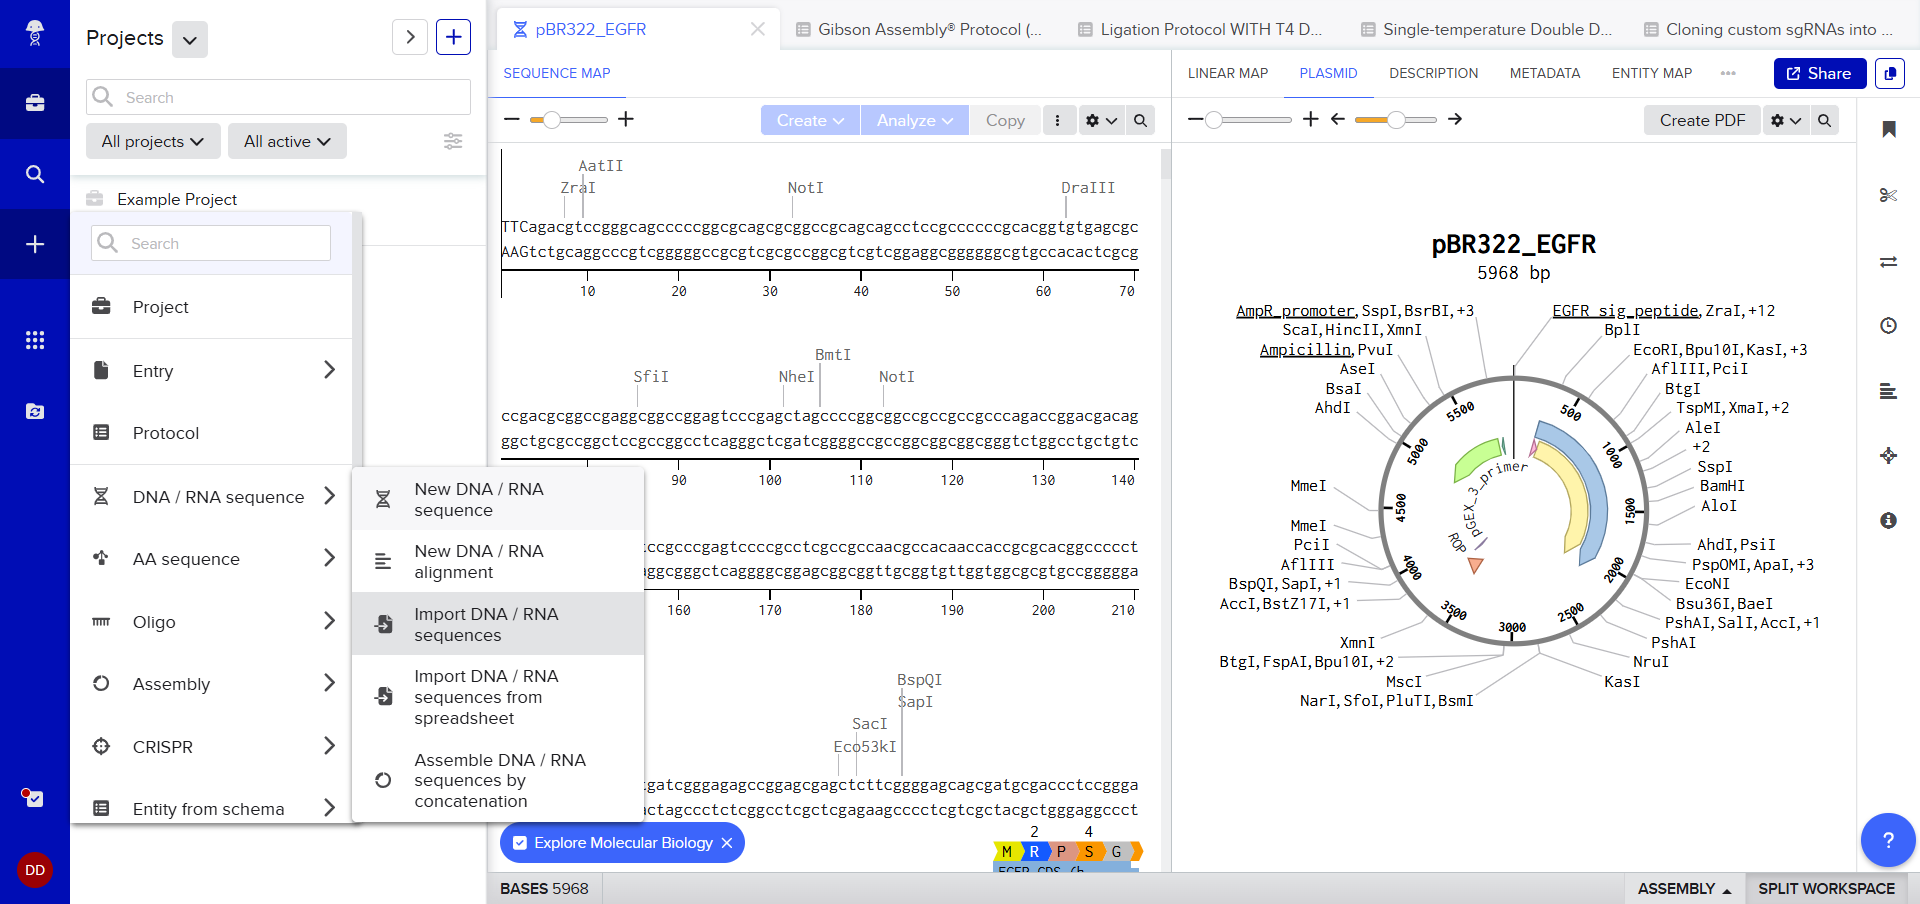Open the history clock icon

coord(1888,325)
